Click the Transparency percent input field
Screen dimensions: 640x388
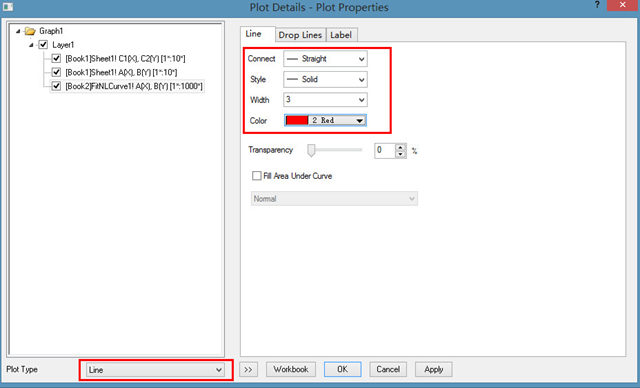[x=385, y=151]
